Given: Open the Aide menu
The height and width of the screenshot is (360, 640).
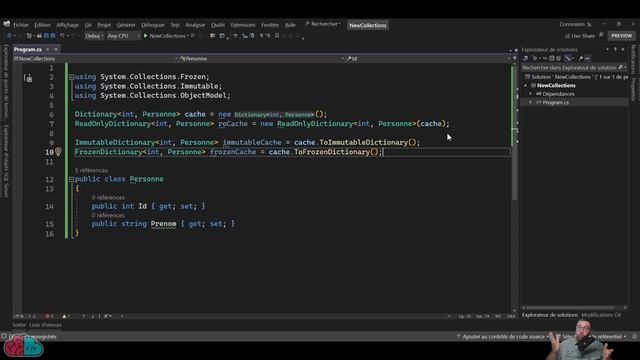Looking at the screenshot, I should pos(290,25).
